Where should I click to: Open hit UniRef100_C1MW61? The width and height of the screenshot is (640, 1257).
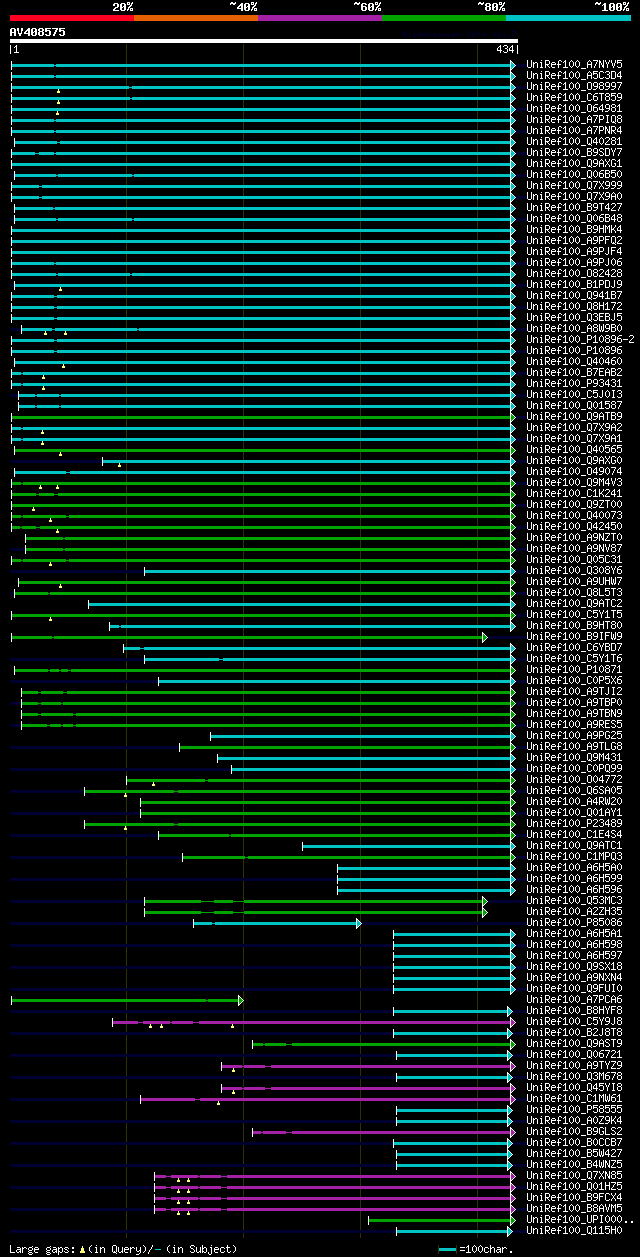[573, 1098]
